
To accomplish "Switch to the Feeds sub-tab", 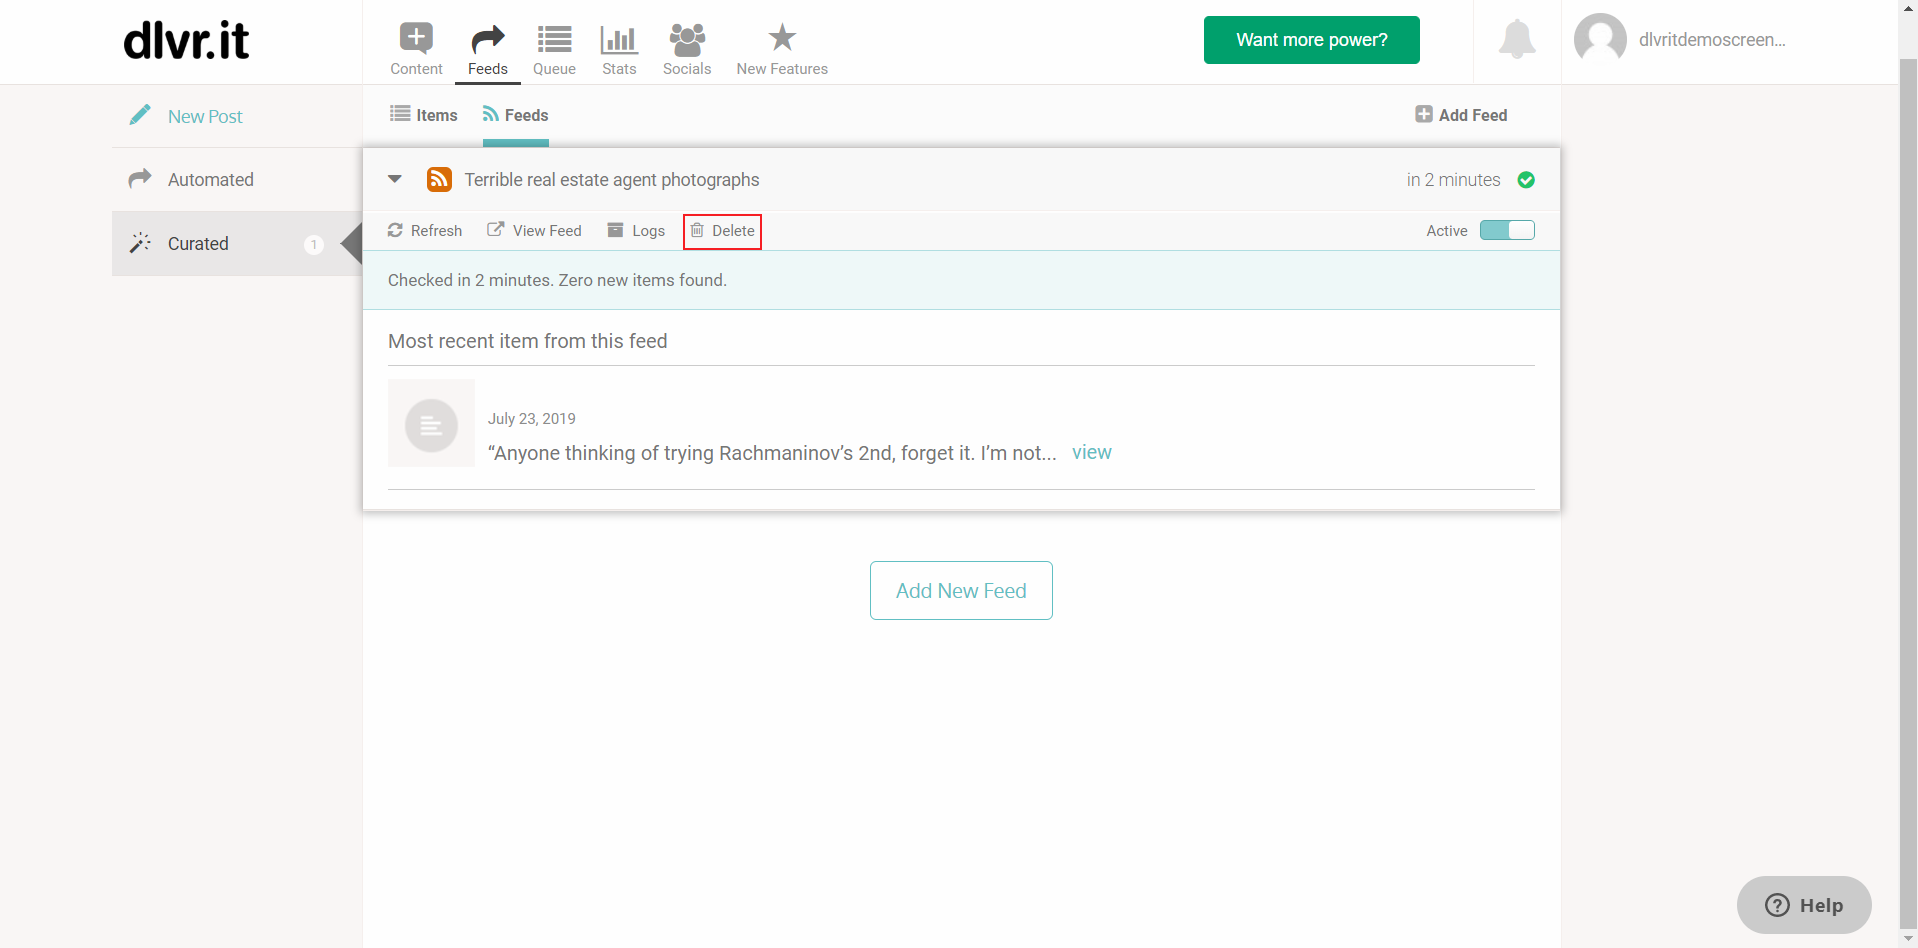I will 516,115.
